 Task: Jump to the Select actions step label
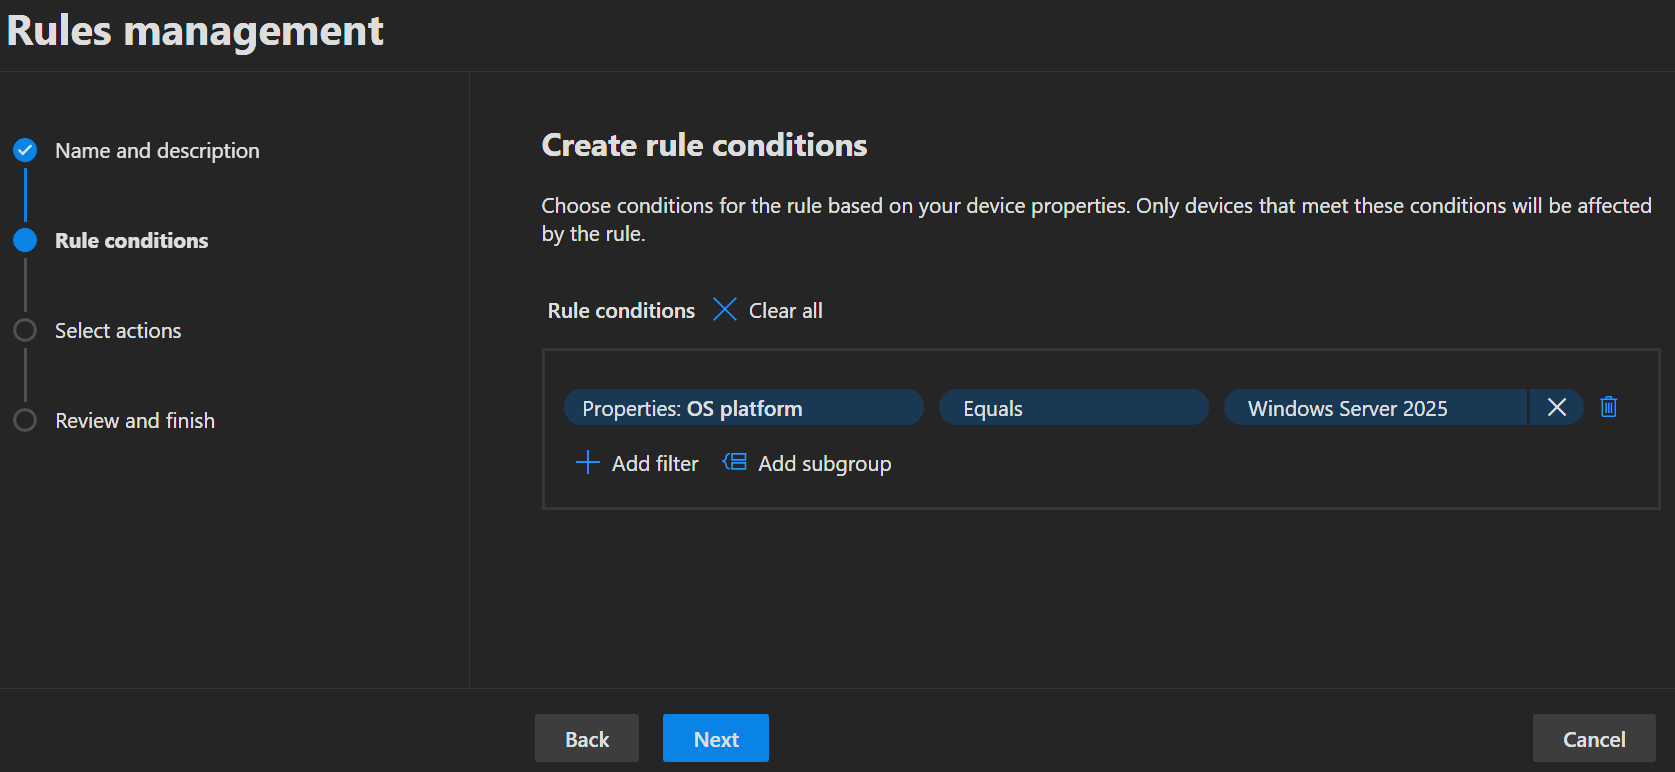(x=118, y=331)
